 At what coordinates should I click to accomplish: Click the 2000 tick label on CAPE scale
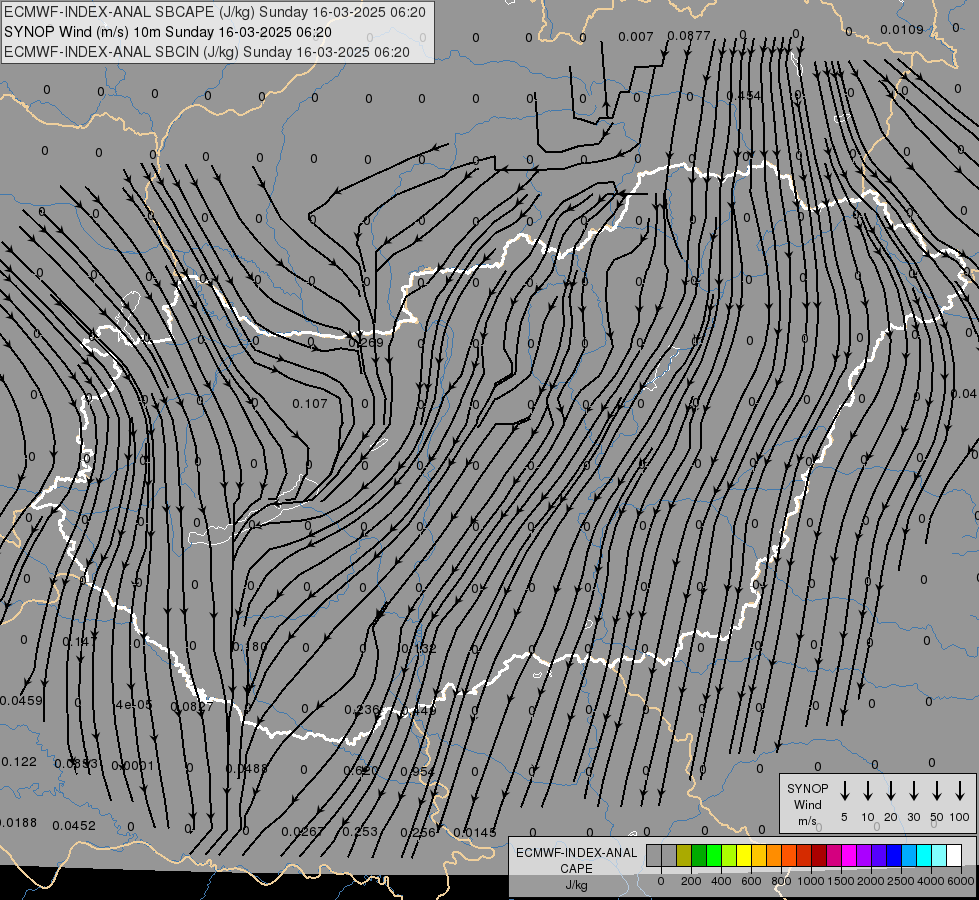[x=871, y=881]
